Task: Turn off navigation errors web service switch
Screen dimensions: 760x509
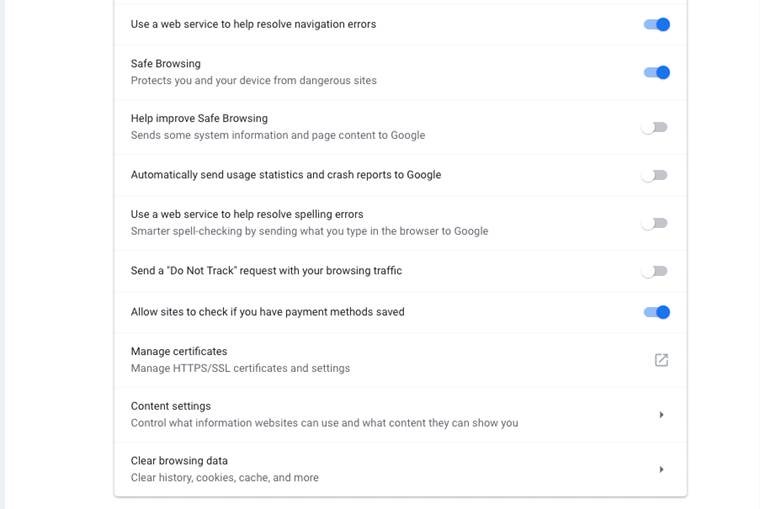Action: [x=656, y=24]
